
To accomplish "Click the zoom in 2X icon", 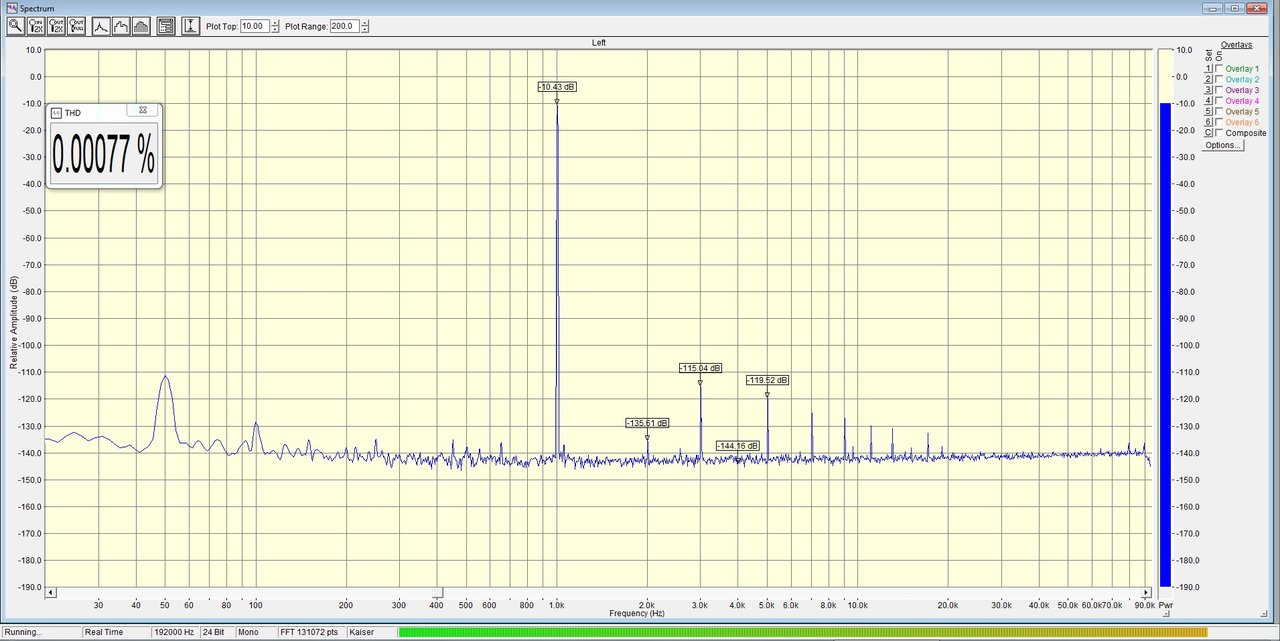I will coord(36,26).
